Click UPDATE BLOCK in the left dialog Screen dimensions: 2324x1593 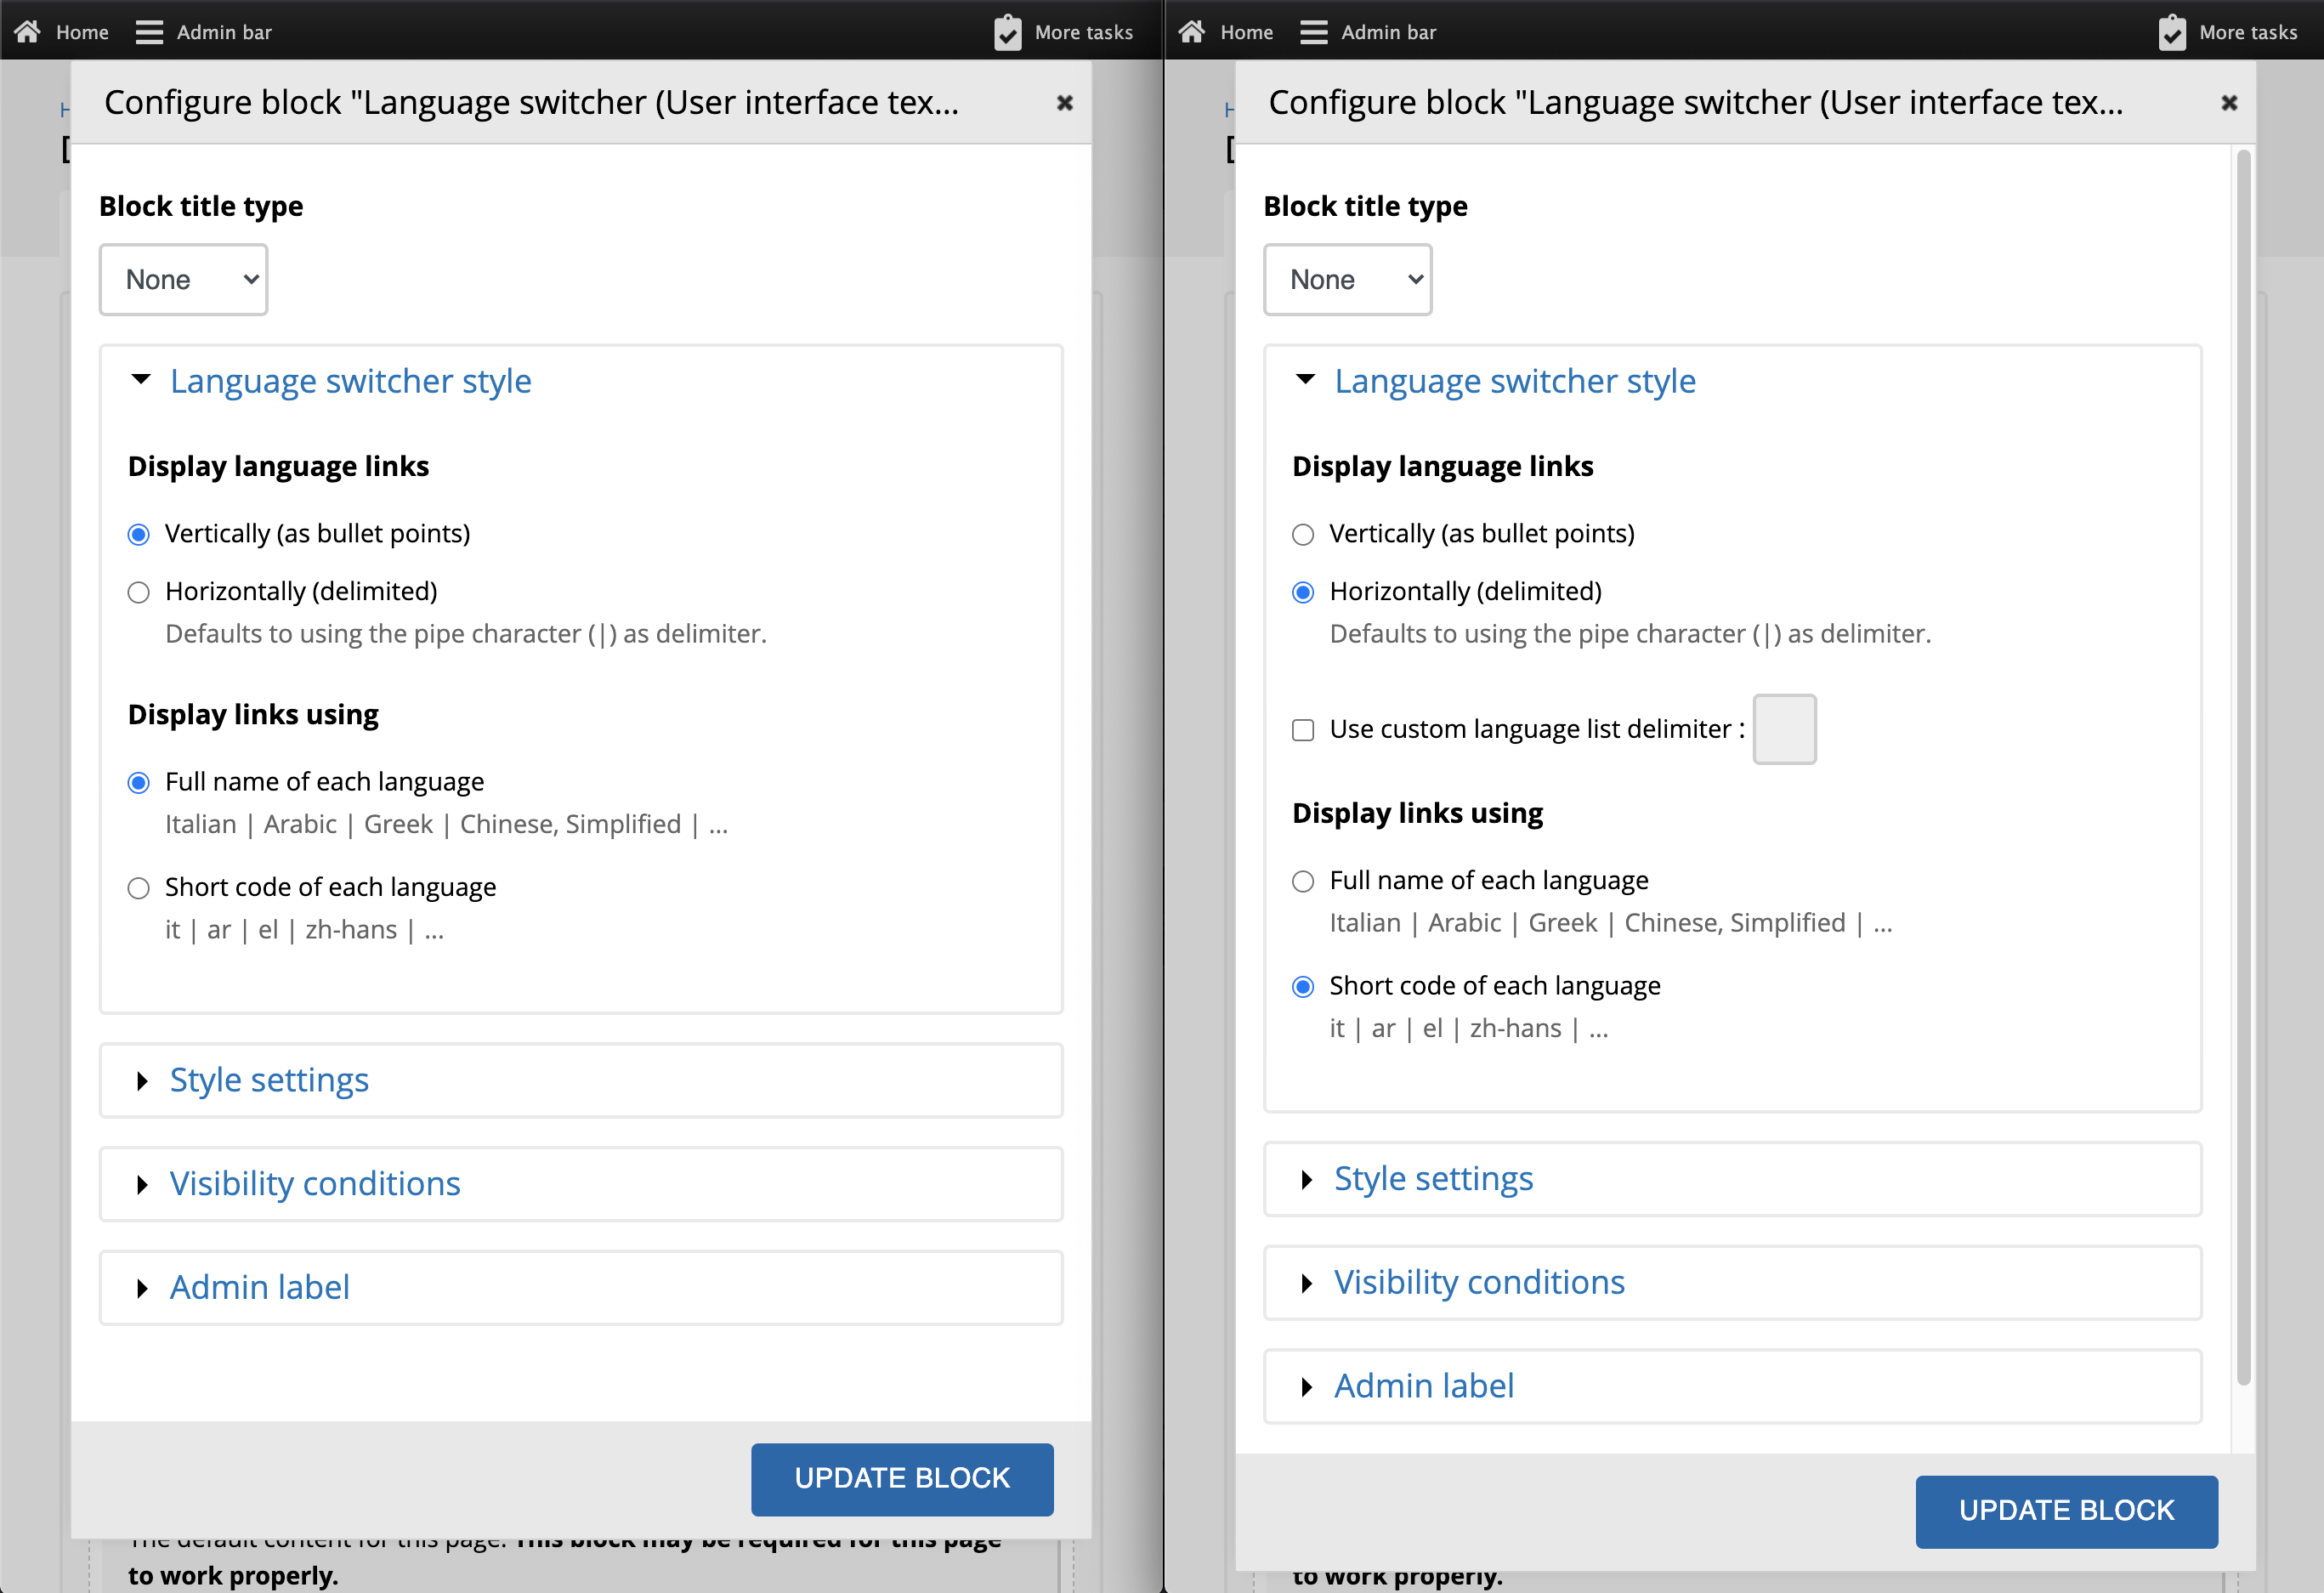coord(901,1479)
